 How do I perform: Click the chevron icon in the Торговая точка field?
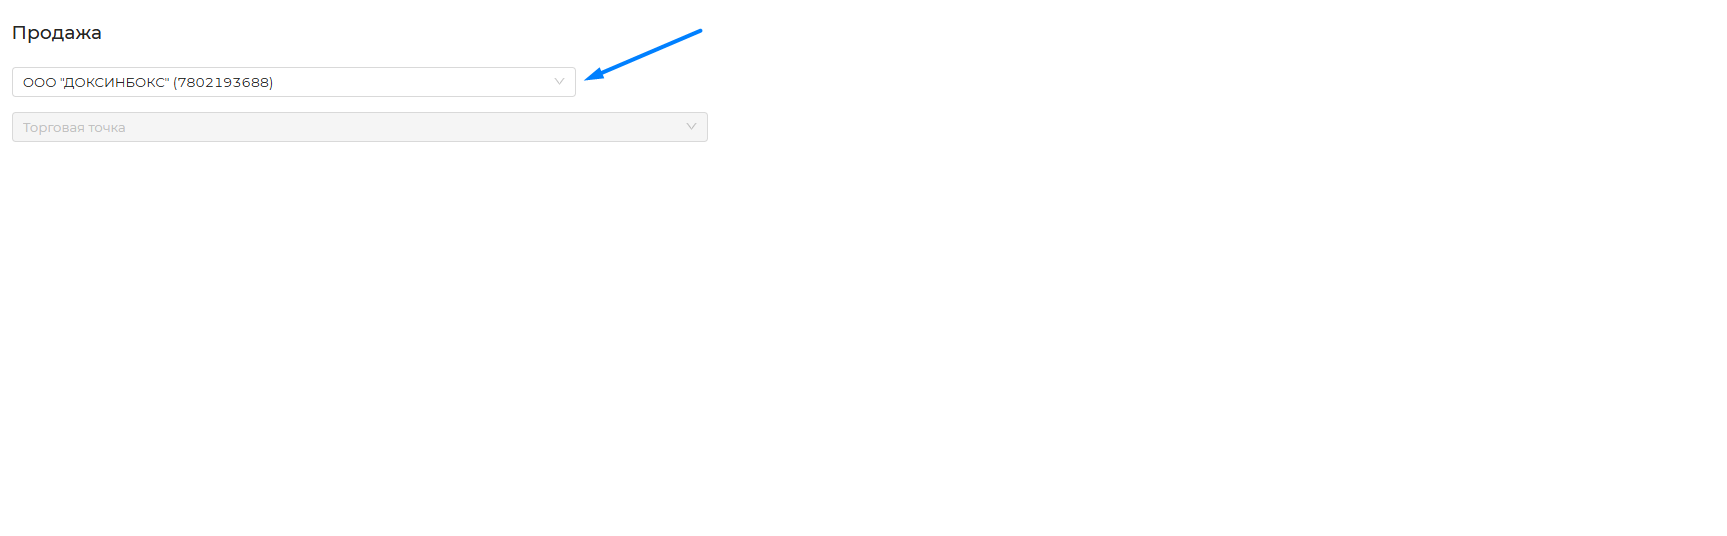(x=691, y=127)
